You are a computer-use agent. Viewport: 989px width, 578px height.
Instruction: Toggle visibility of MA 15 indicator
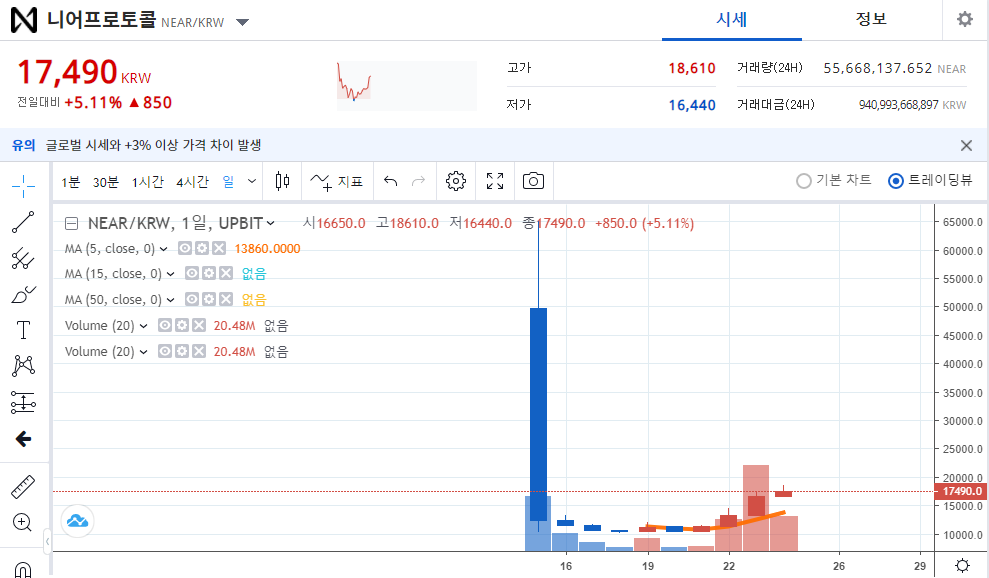pos(192,273)
